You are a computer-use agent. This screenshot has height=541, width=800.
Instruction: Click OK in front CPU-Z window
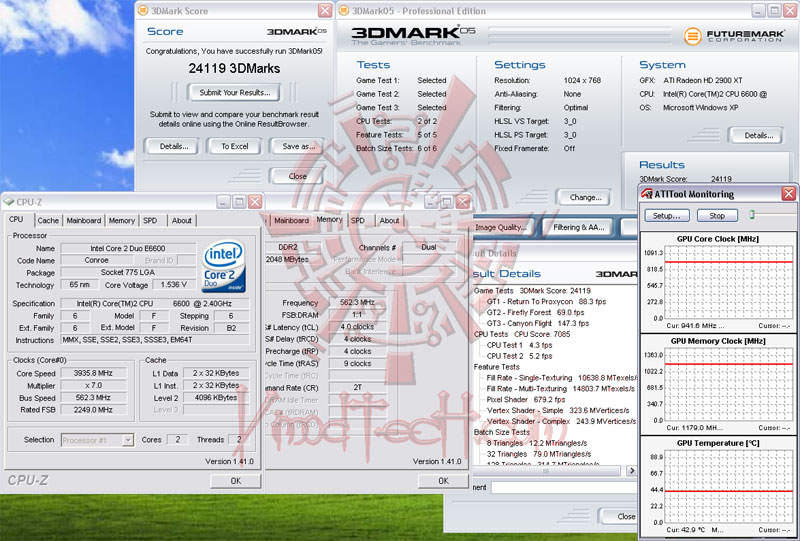(x=236, y=481)
